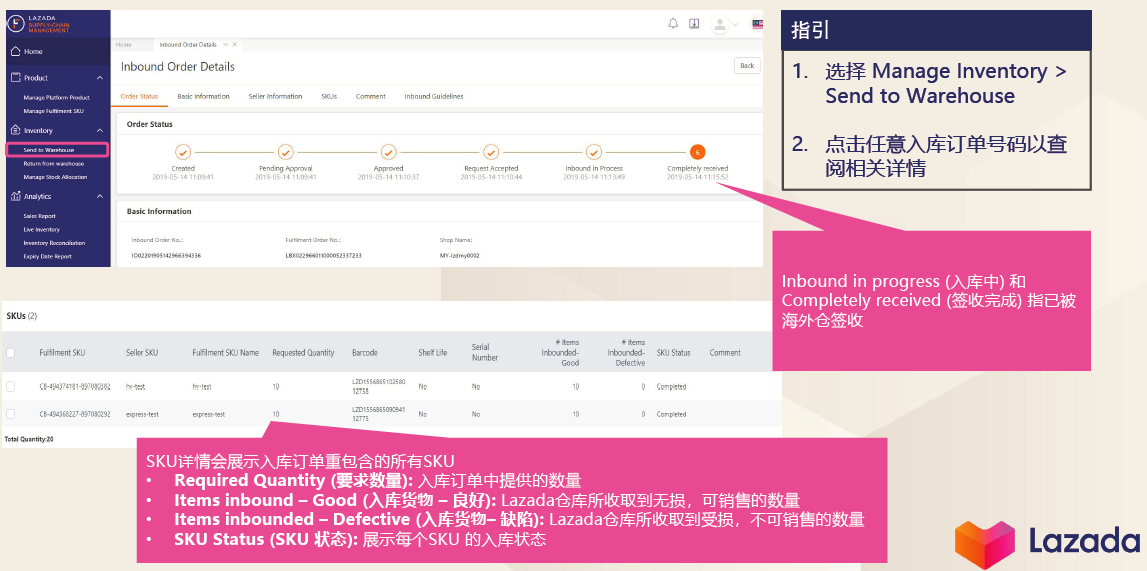Click the Inbound in Process step icon
Viewport: 1147px width, 571px height.
(x=594, y=152)
